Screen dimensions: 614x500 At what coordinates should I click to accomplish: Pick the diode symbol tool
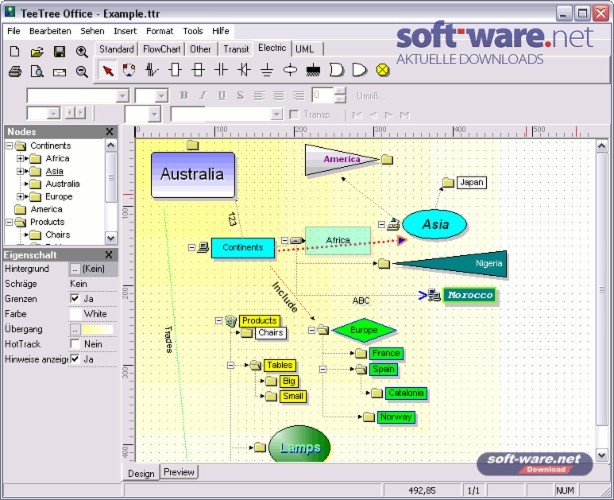pyautogui.click(x=244, y=70)
